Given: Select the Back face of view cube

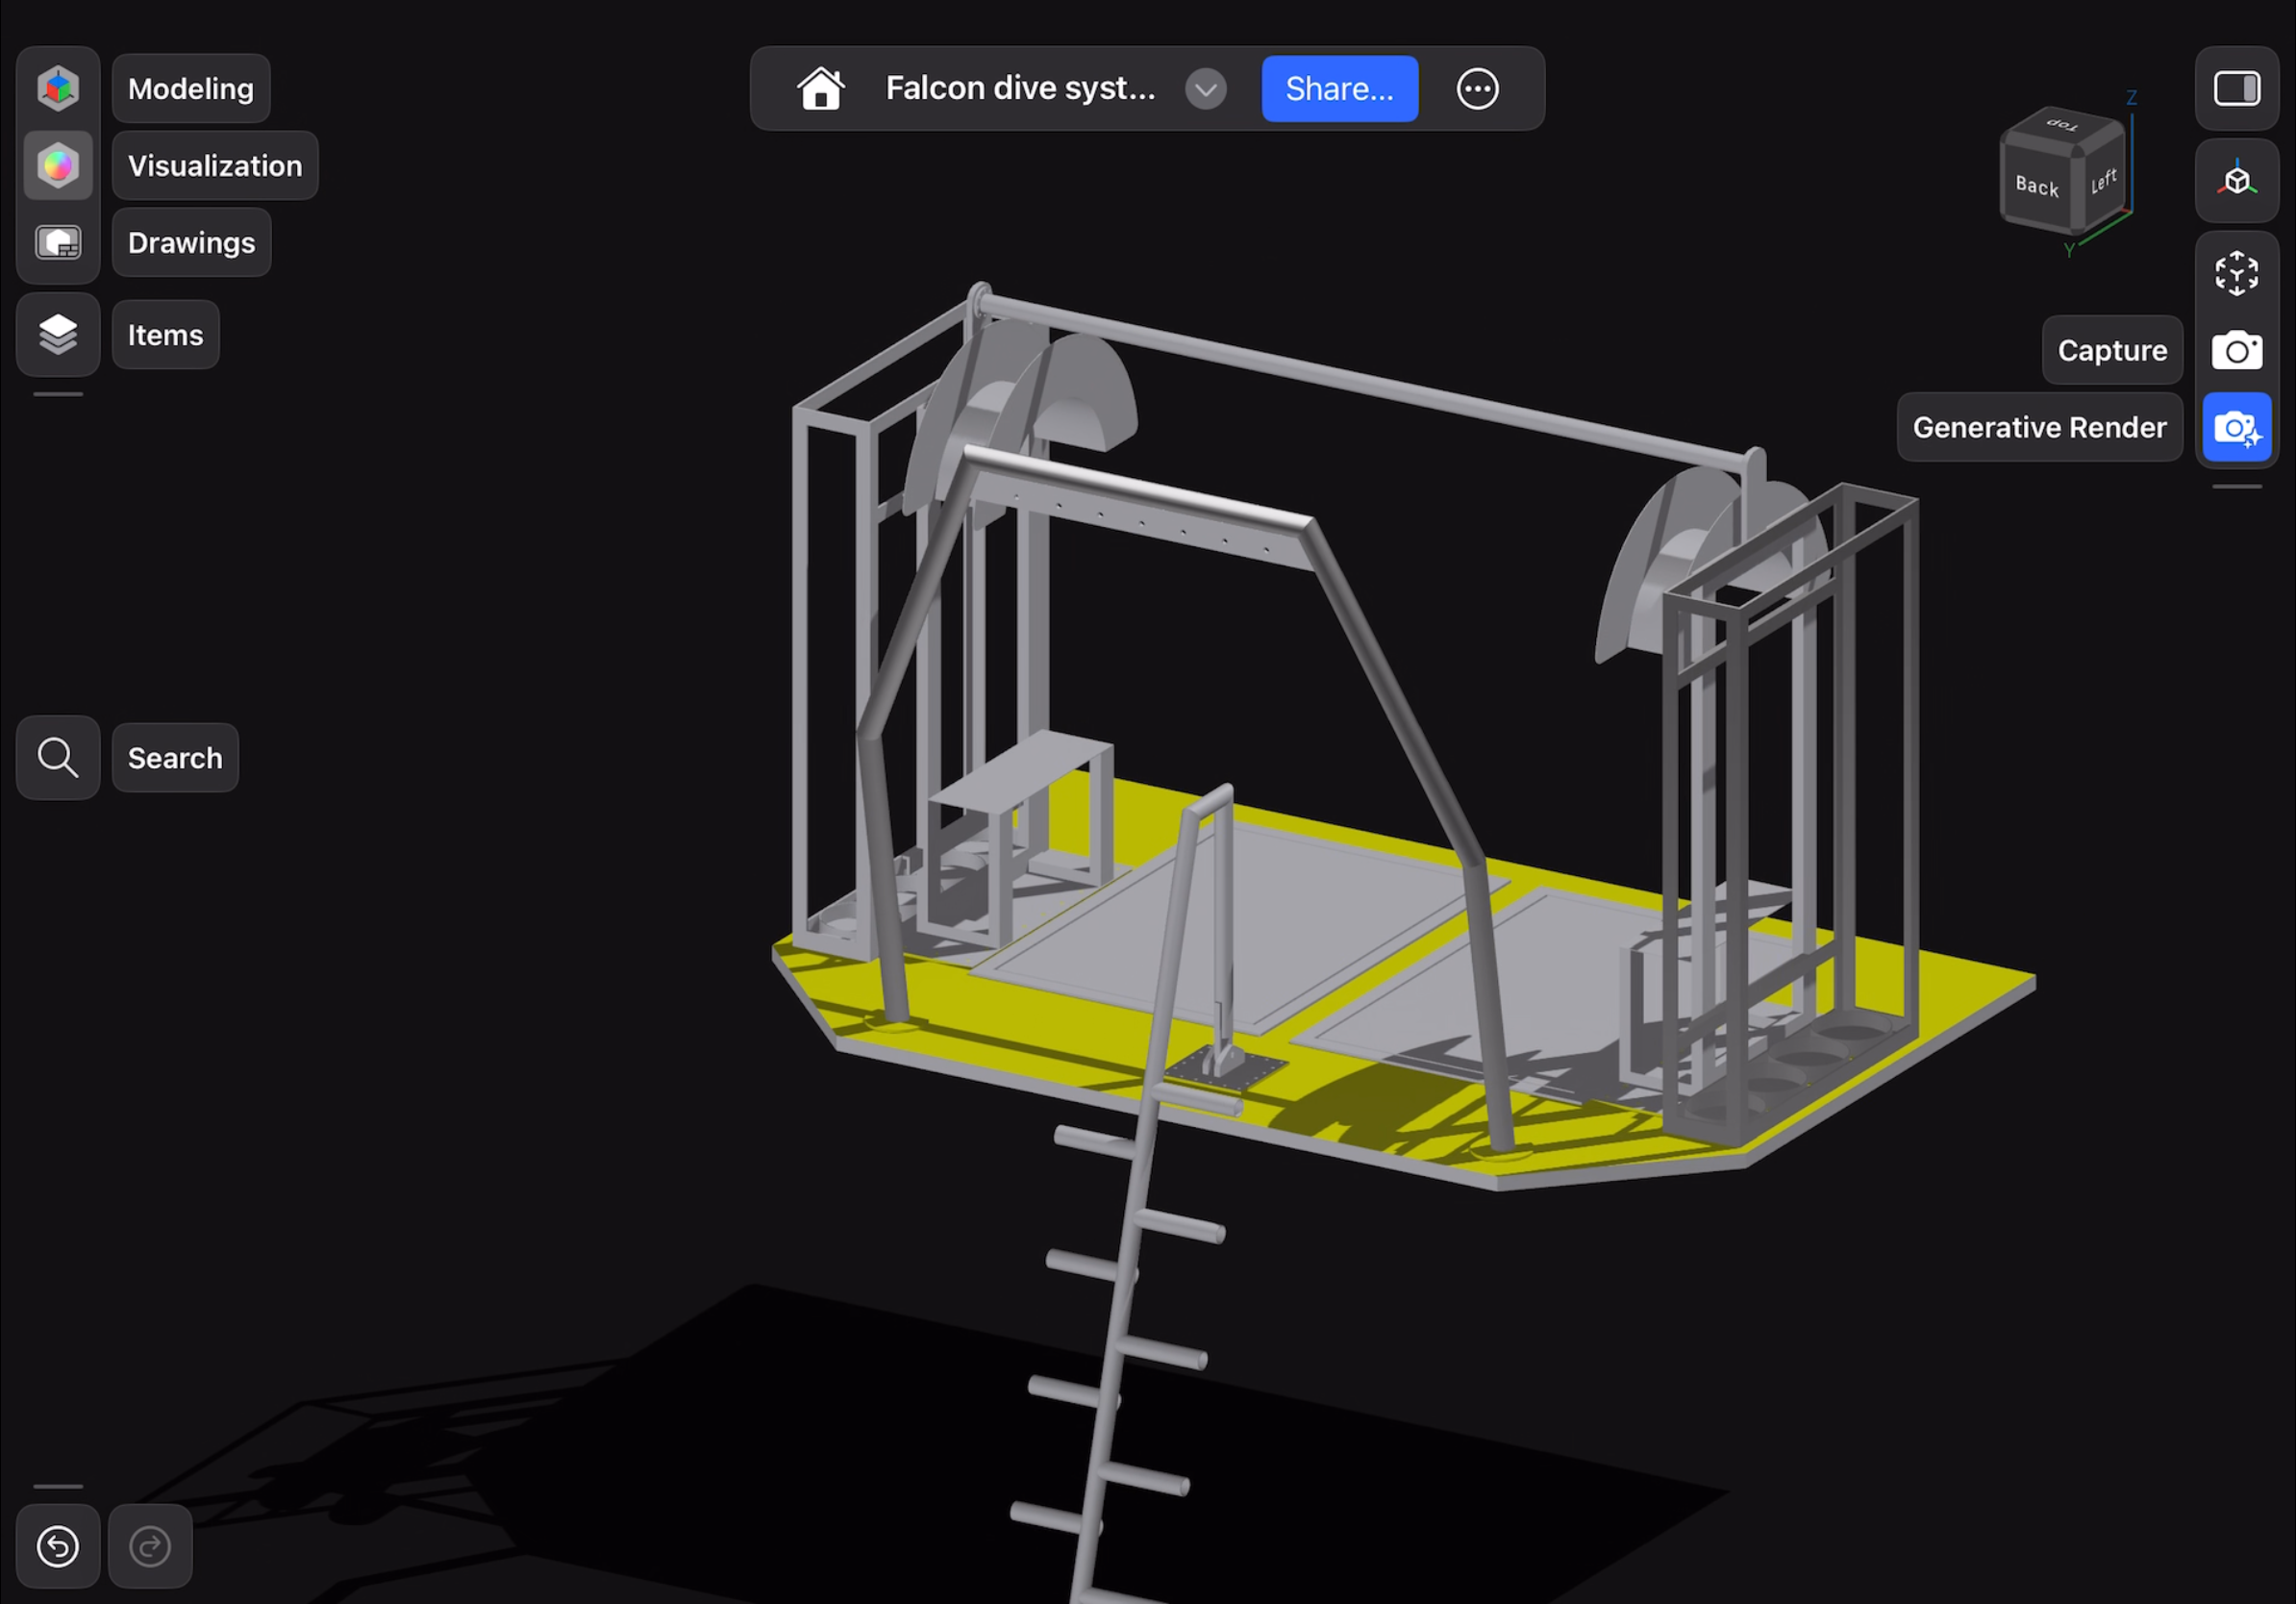Looking at the screenshot, I should tap(2036, 187).
